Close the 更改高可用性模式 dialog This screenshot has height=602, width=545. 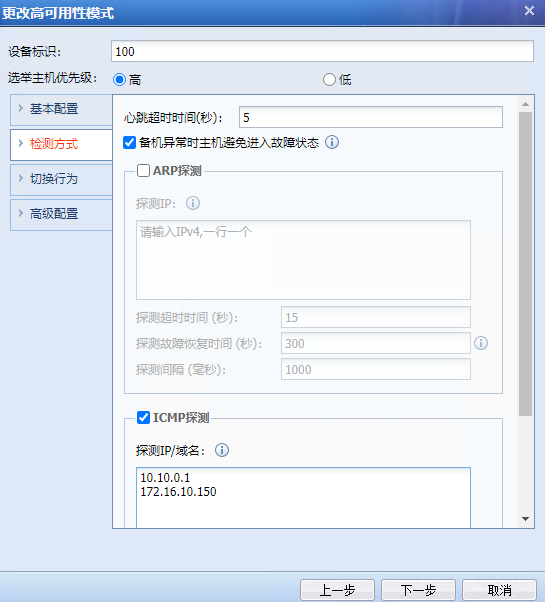529,11
